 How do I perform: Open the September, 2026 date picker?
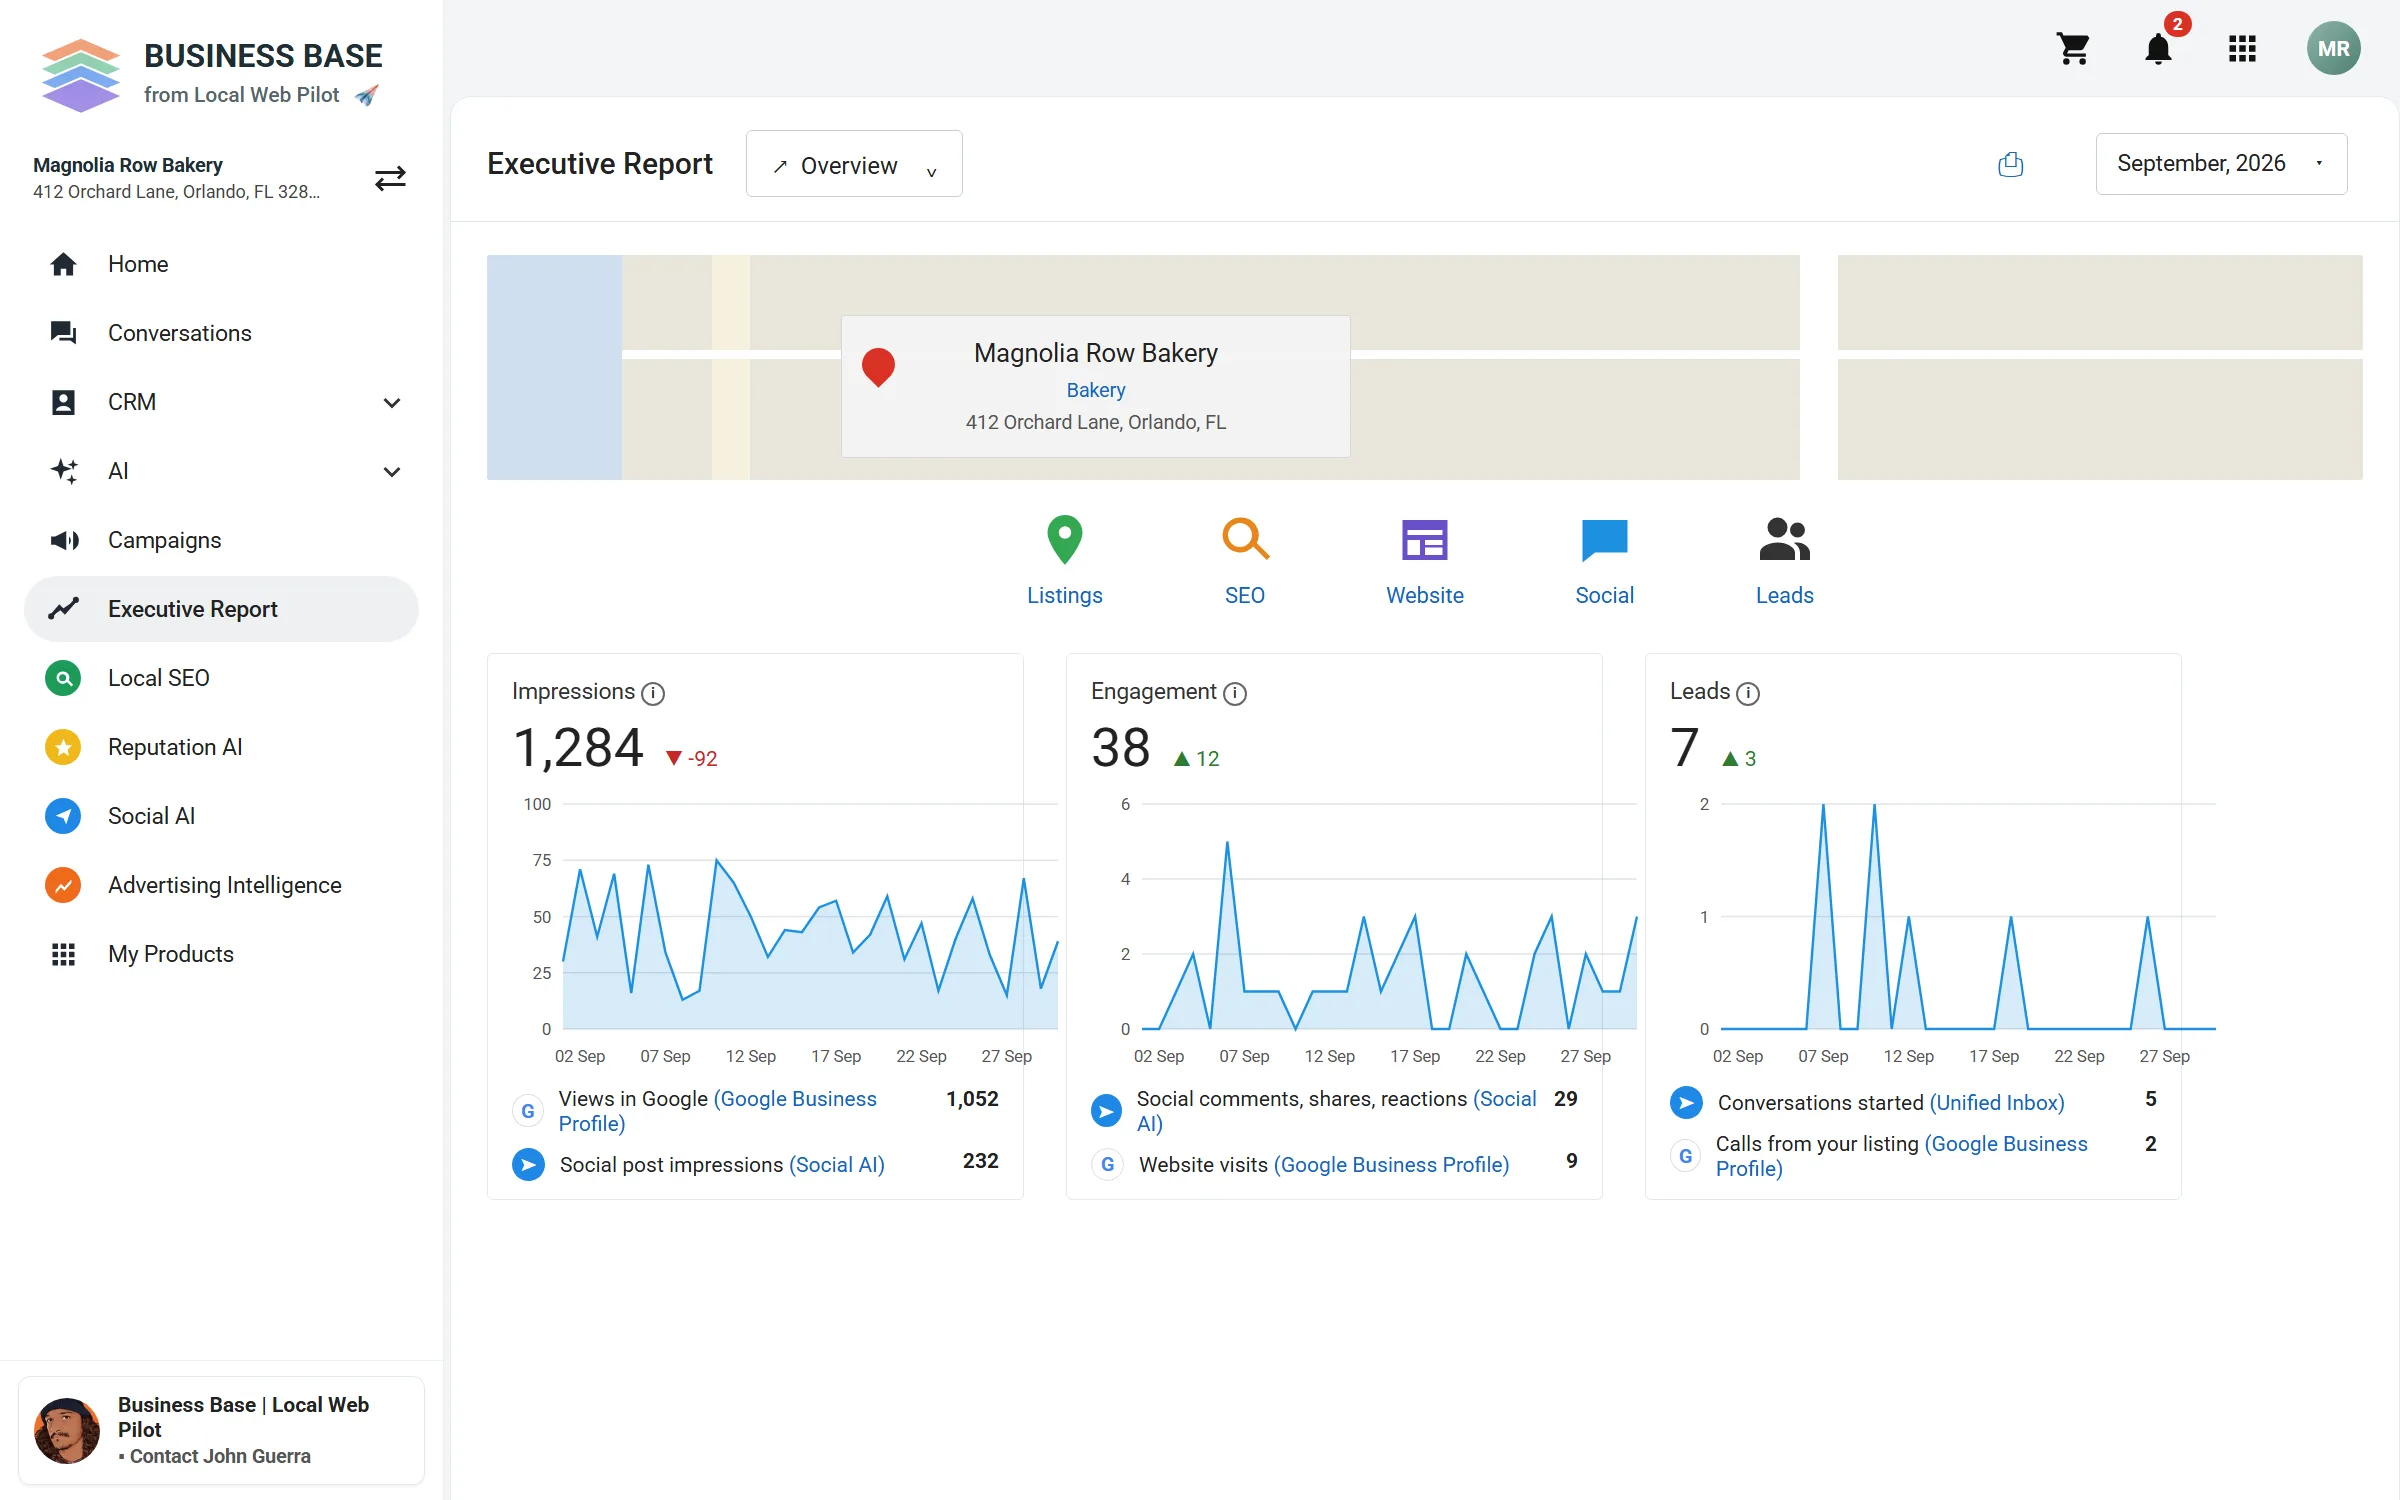coord(2221,164)
